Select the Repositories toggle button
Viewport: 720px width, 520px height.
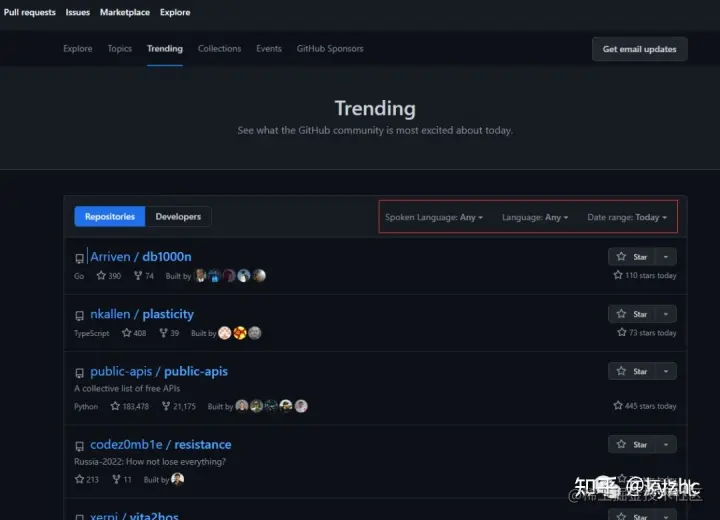click(x=110, y=216)
